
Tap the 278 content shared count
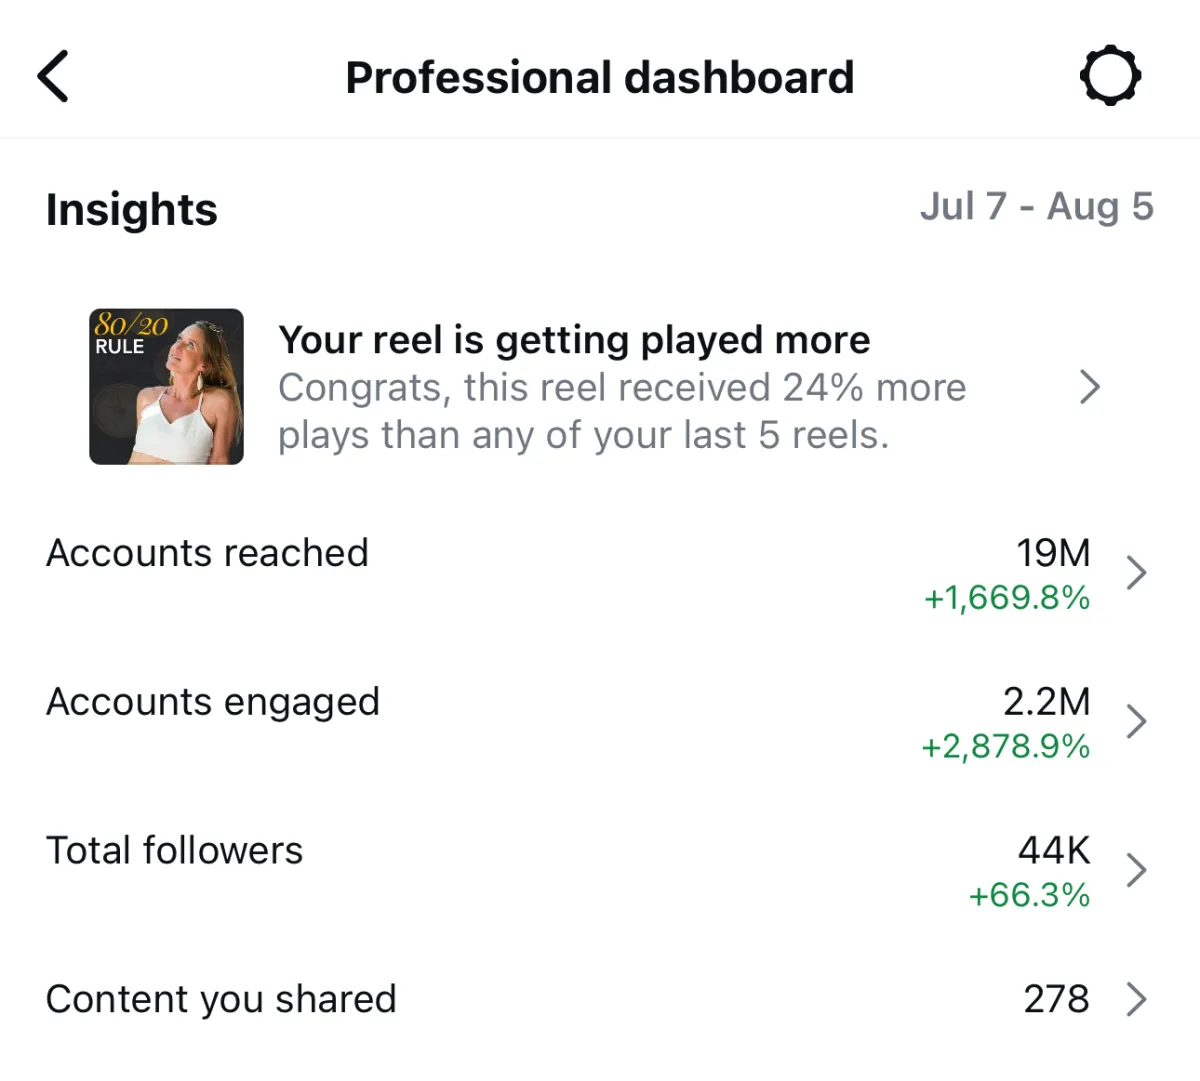1056,999
